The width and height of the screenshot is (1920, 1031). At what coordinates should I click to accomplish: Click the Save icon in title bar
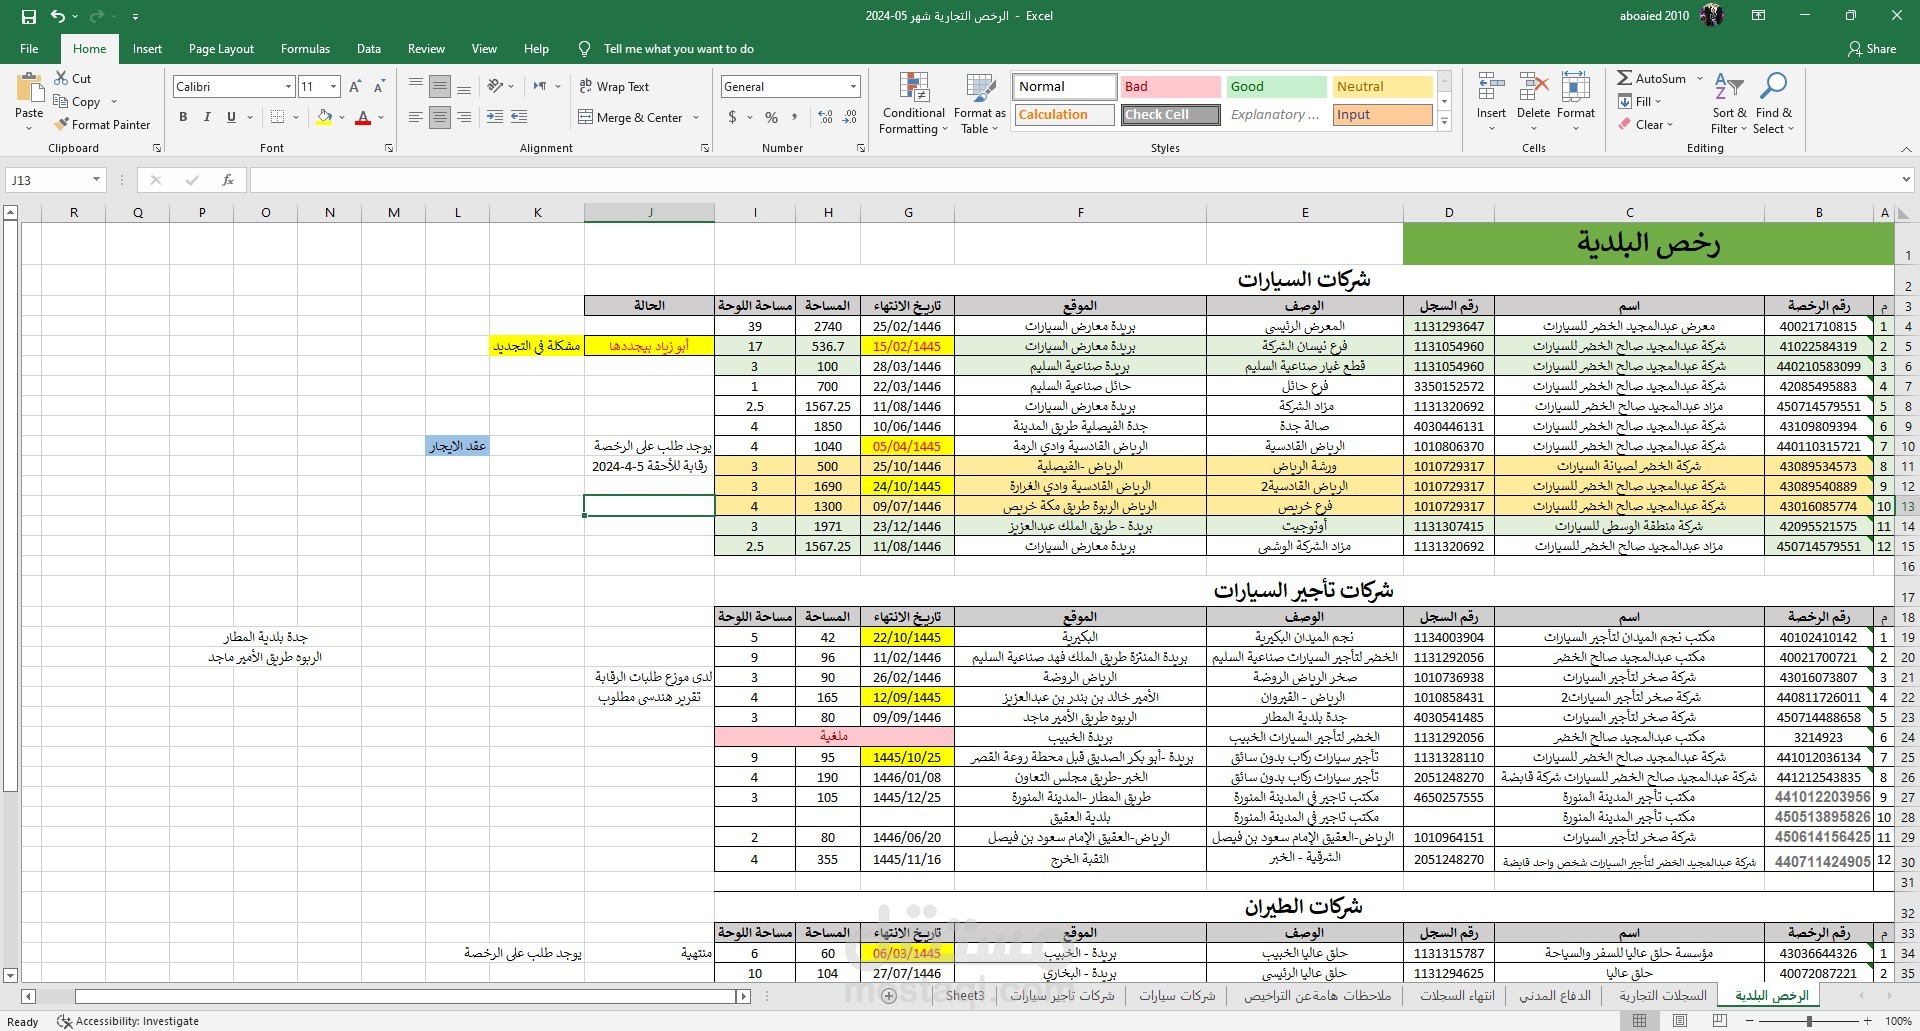(28, 16)
